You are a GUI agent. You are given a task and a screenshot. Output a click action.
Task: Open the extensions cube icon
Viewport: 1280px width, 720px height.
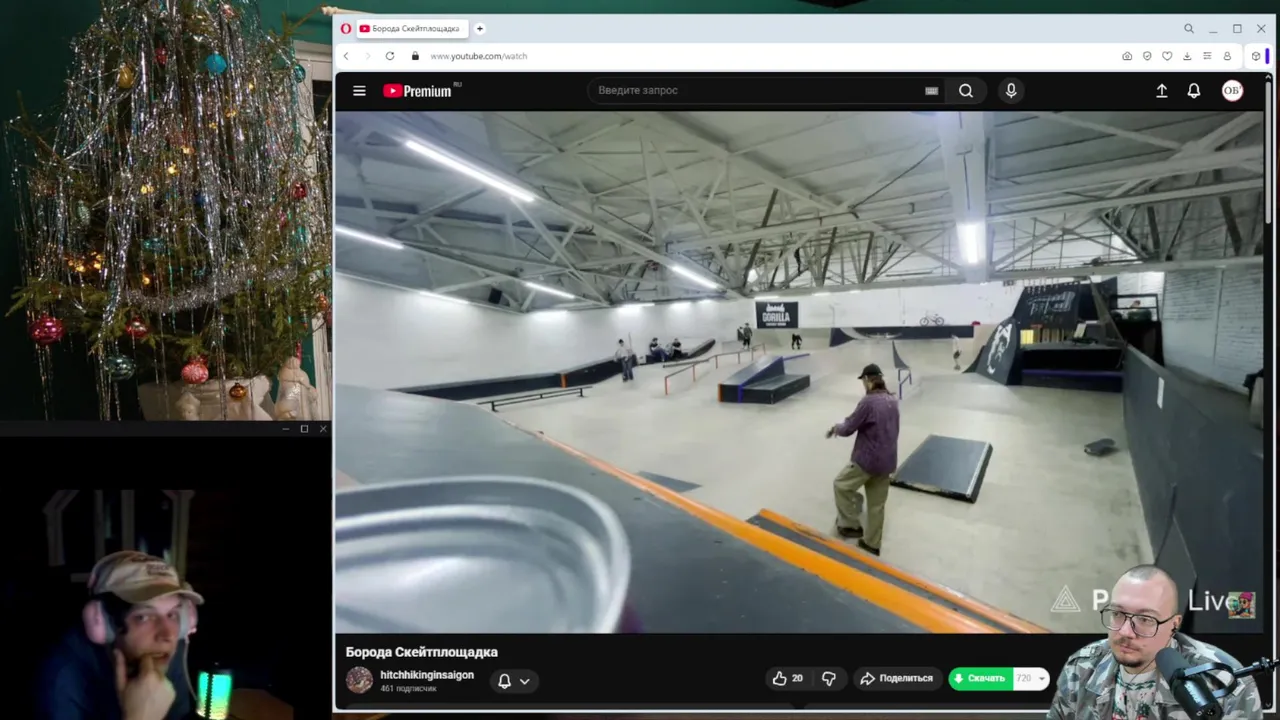click(x=1256, y=56)
